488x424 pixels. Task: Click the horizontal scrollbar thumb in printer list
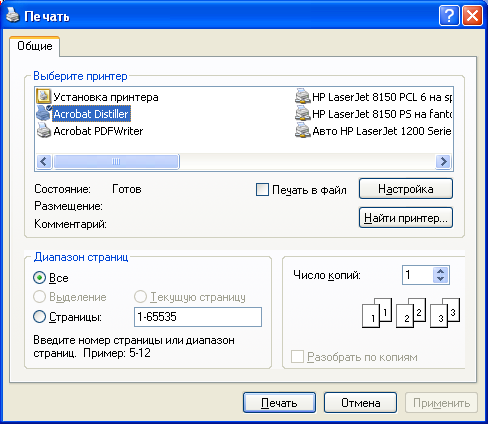(x=116, y=162)
